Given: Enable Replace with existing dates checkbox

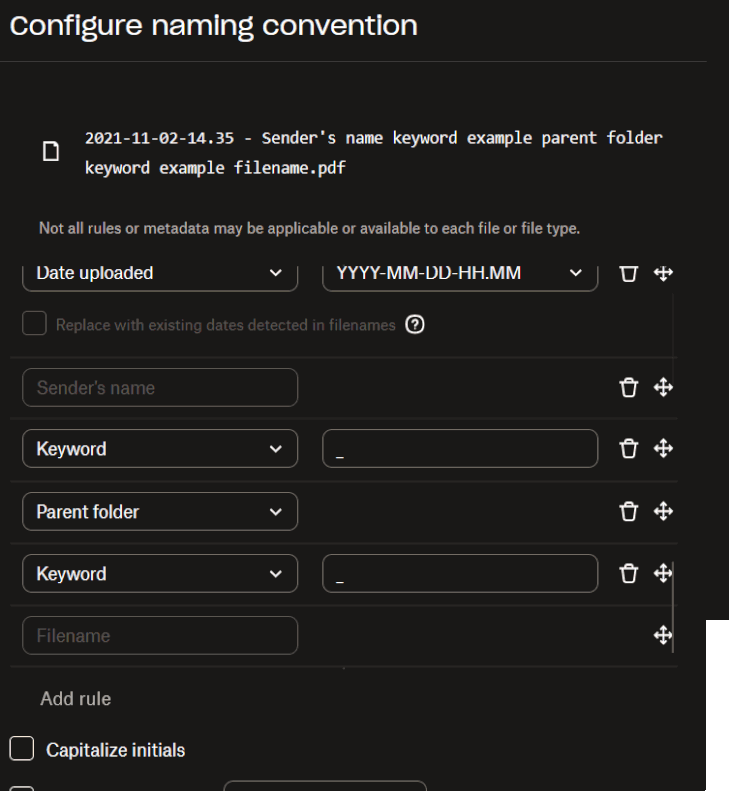Looking at the screenshot, I should pyautogui.click(x=35, y=324).
